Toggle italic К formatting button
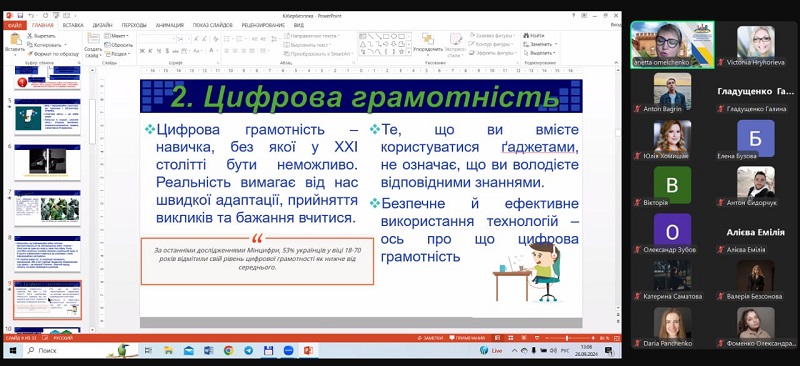Image resolution: width=800 pixels, height=366 pixels. 151,51
